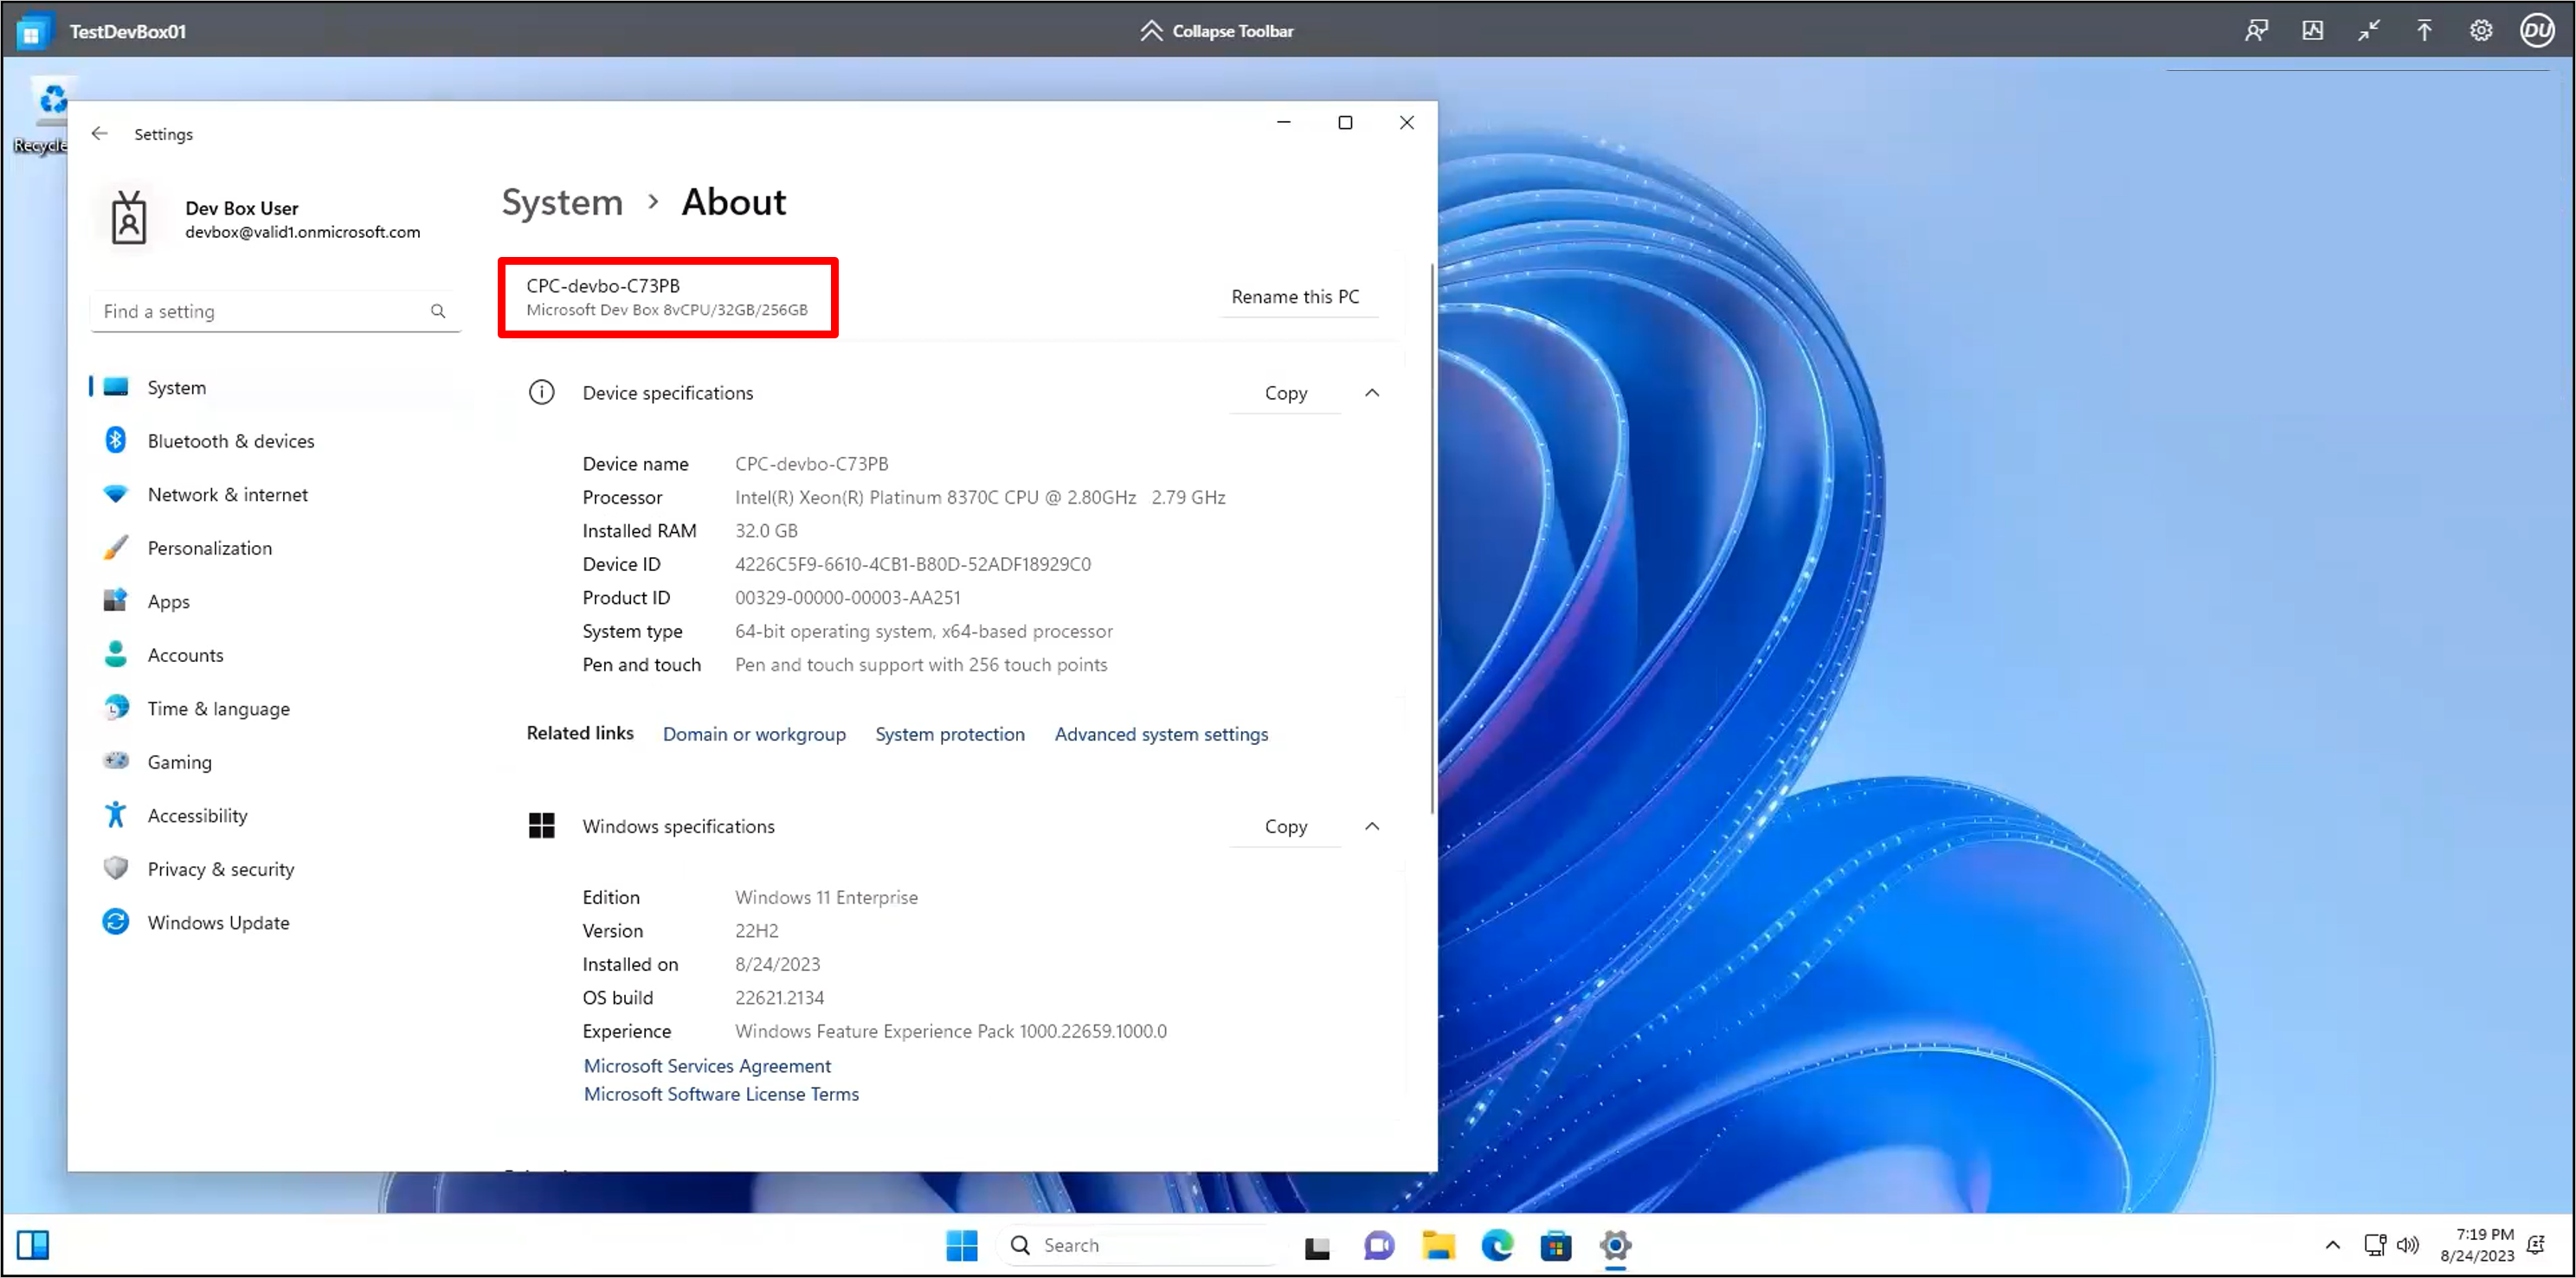Click the Dev Box User profile picture
2576x1278 pixels.
[x=129, y=218]
